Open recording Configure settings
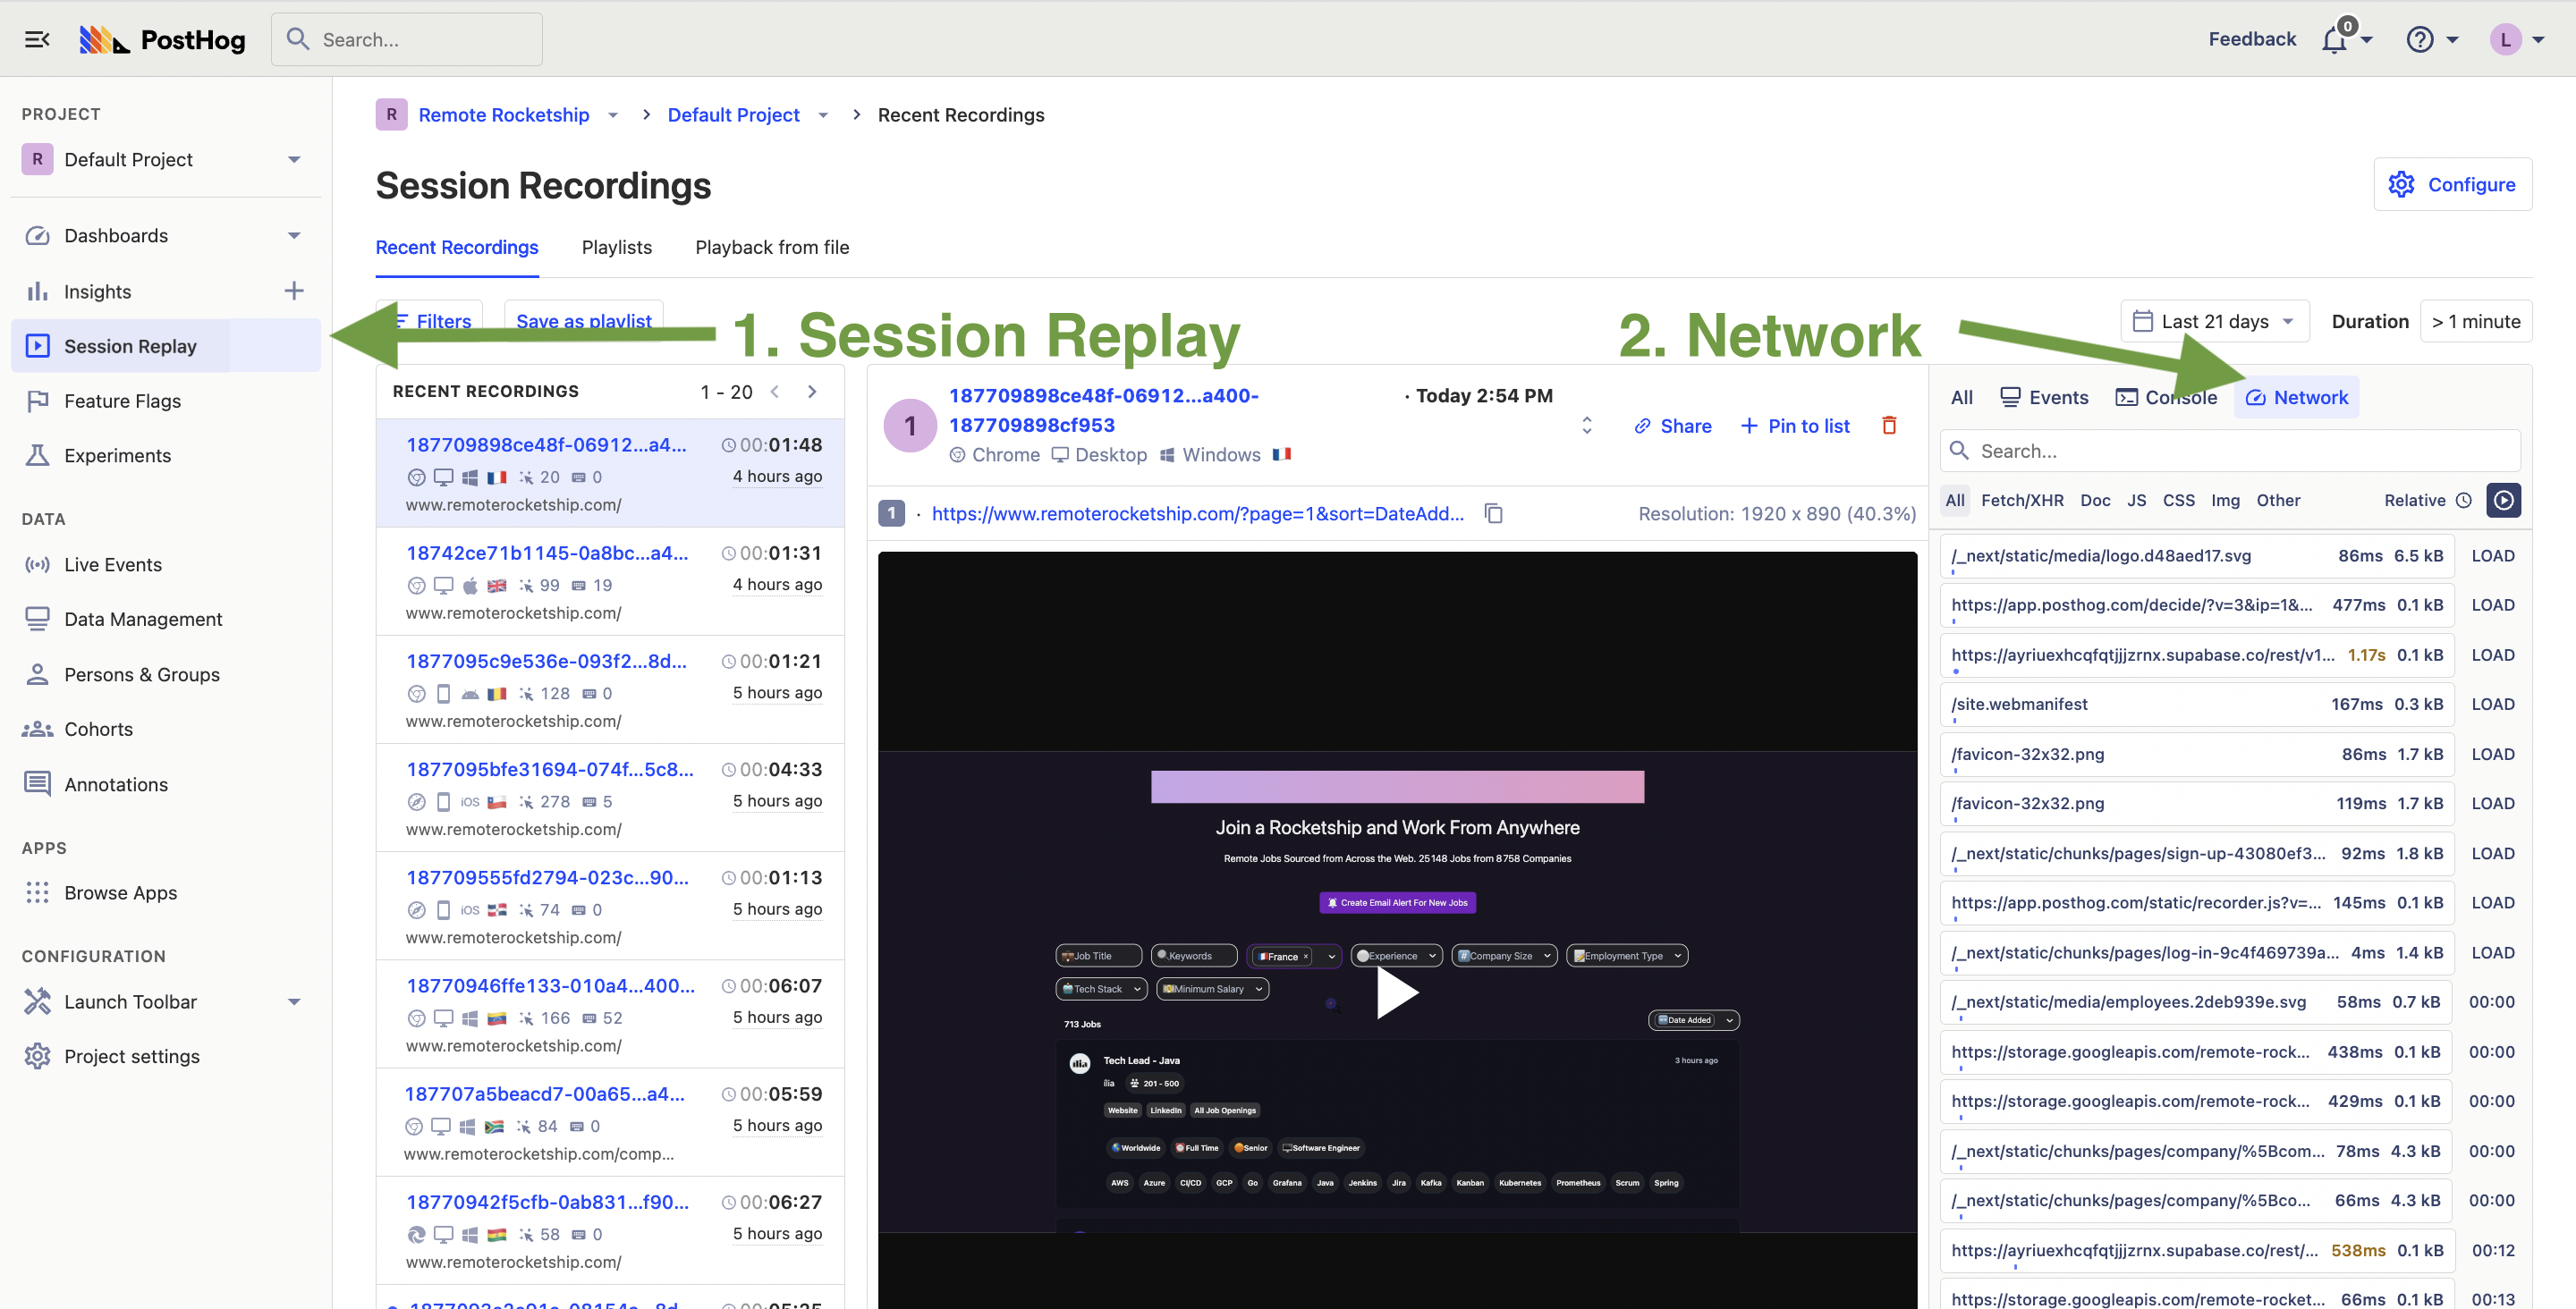This screenshot has width=2576, height=1309. 2453,184
